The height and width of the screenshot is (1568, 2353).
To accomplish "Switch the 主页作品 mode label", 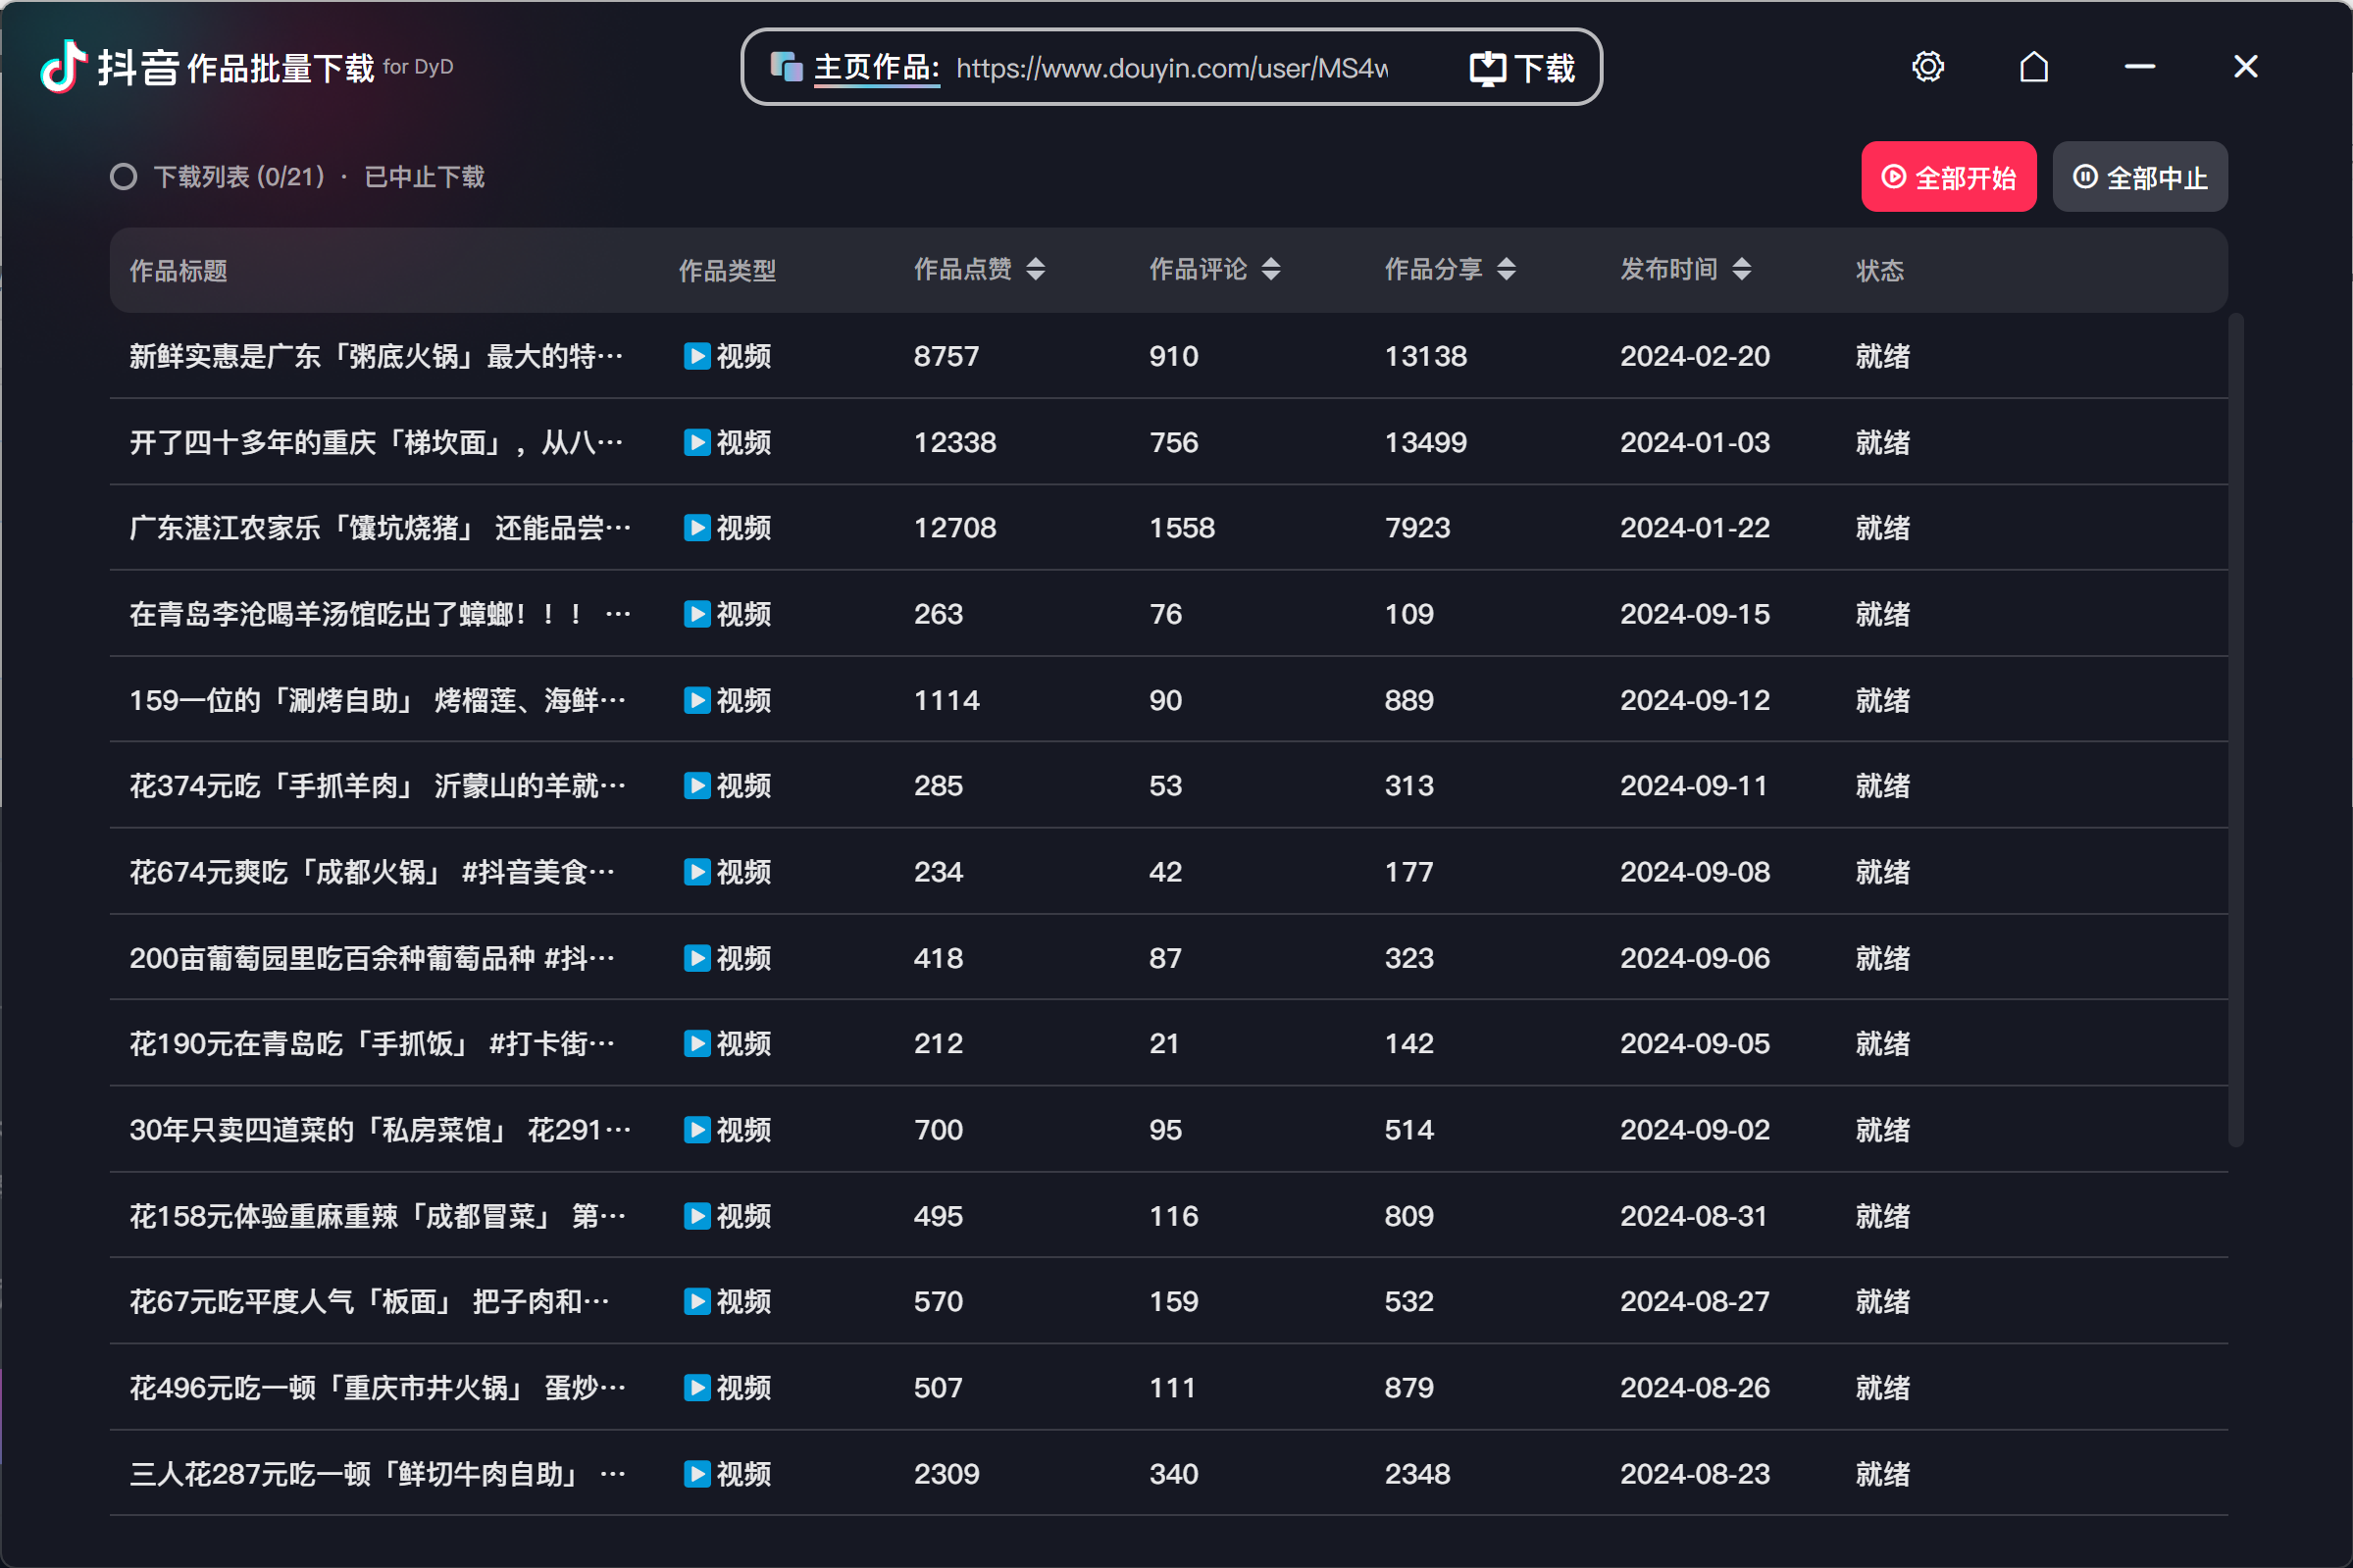I will [876, 68].
